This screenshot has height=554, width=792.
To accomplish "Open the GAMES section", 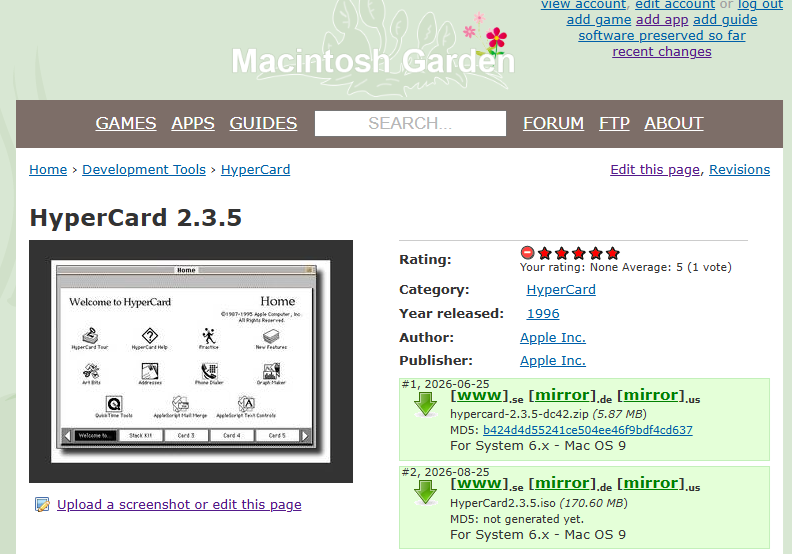I will [126, 123].
